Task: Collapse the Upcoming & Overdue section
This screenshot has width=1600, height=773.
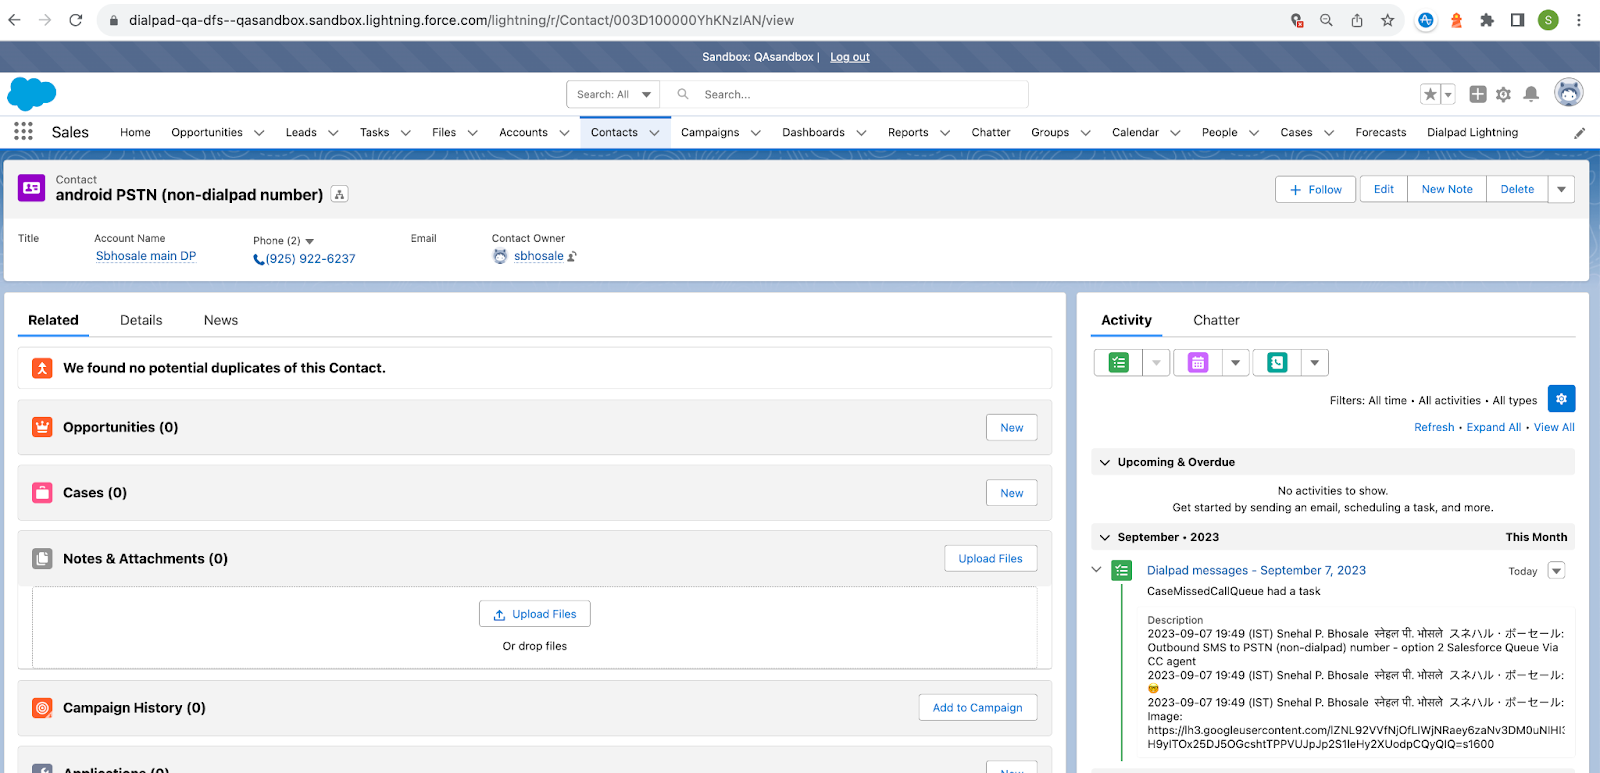Action: point(1105,462)
